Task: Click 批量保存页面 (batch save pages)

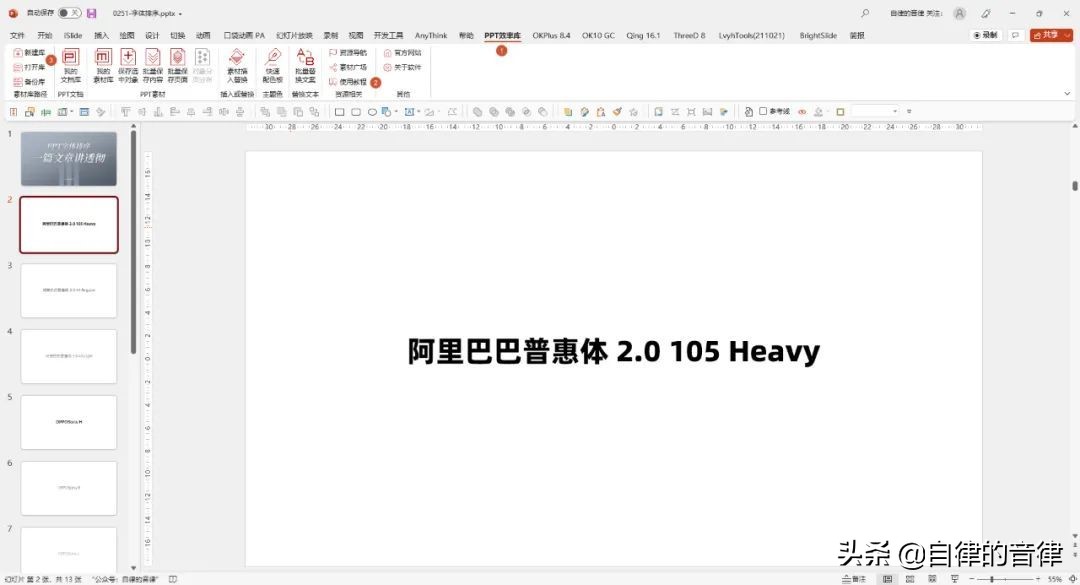Action: 177,66
